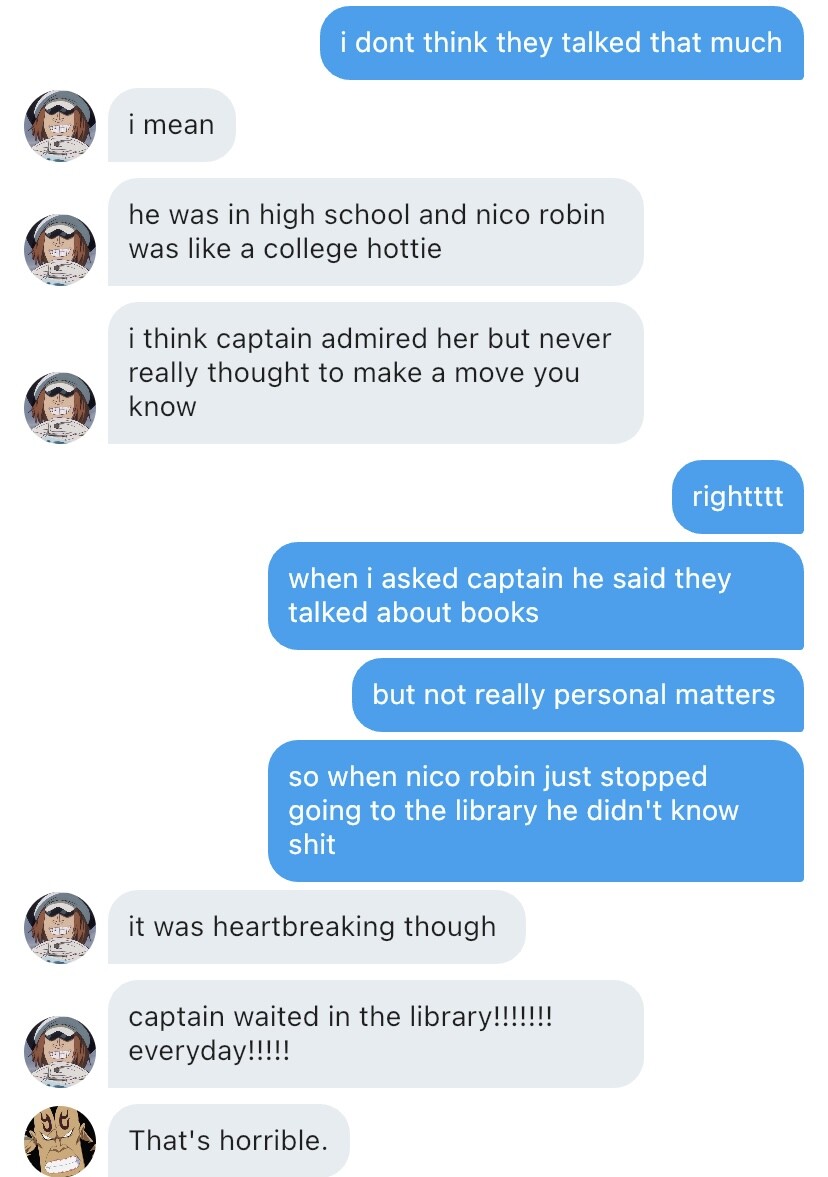
Task: Click the word "know" ending the admired message
Action: [162, 407]
